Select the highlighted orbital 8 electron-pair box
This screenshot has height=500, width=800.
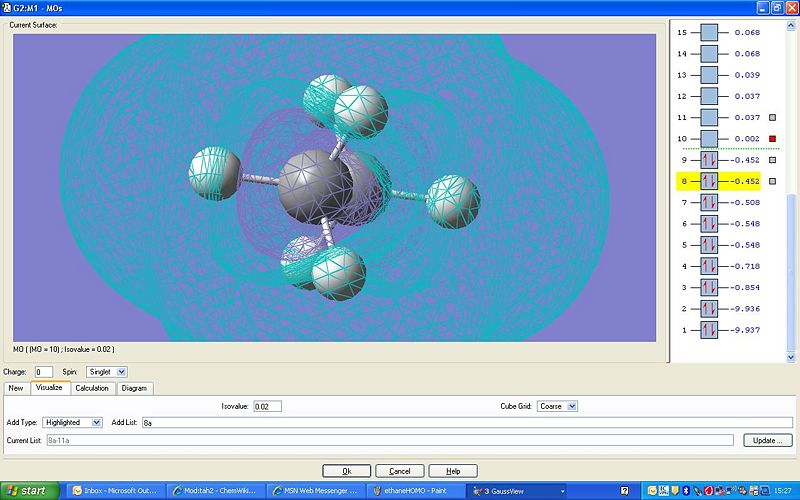709,181
